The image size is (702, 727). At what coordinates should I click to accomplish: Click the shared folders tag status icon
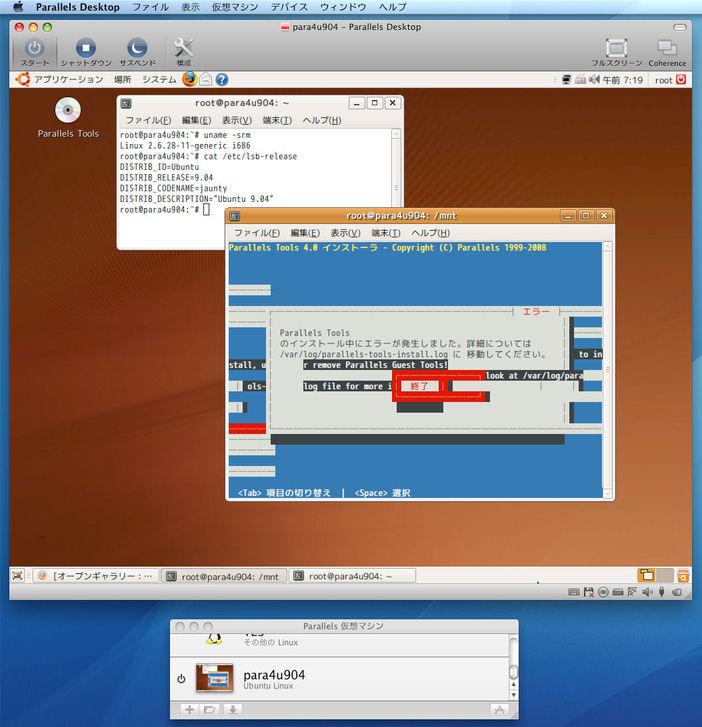pos(677,592)
